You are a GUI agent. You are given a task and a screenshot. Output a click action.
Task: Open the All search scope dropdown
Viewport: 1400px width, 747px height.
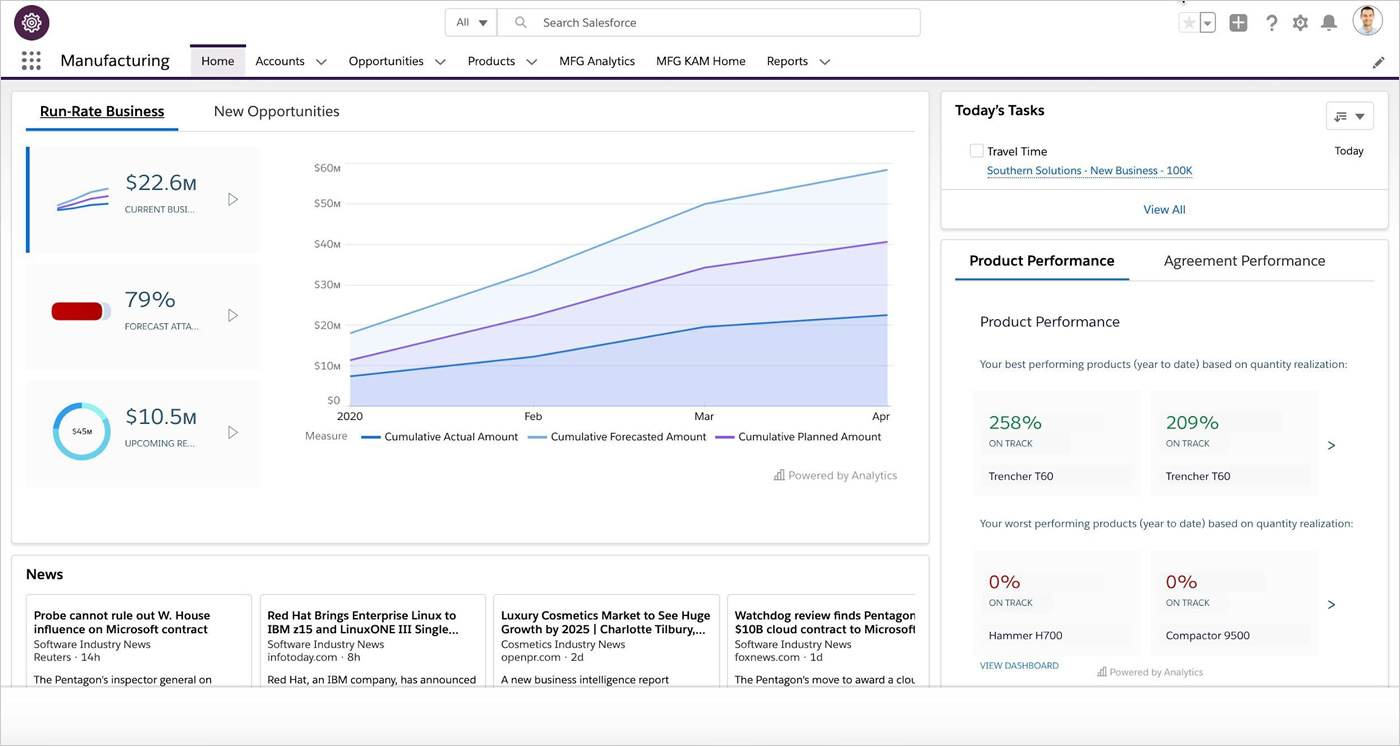471,22
